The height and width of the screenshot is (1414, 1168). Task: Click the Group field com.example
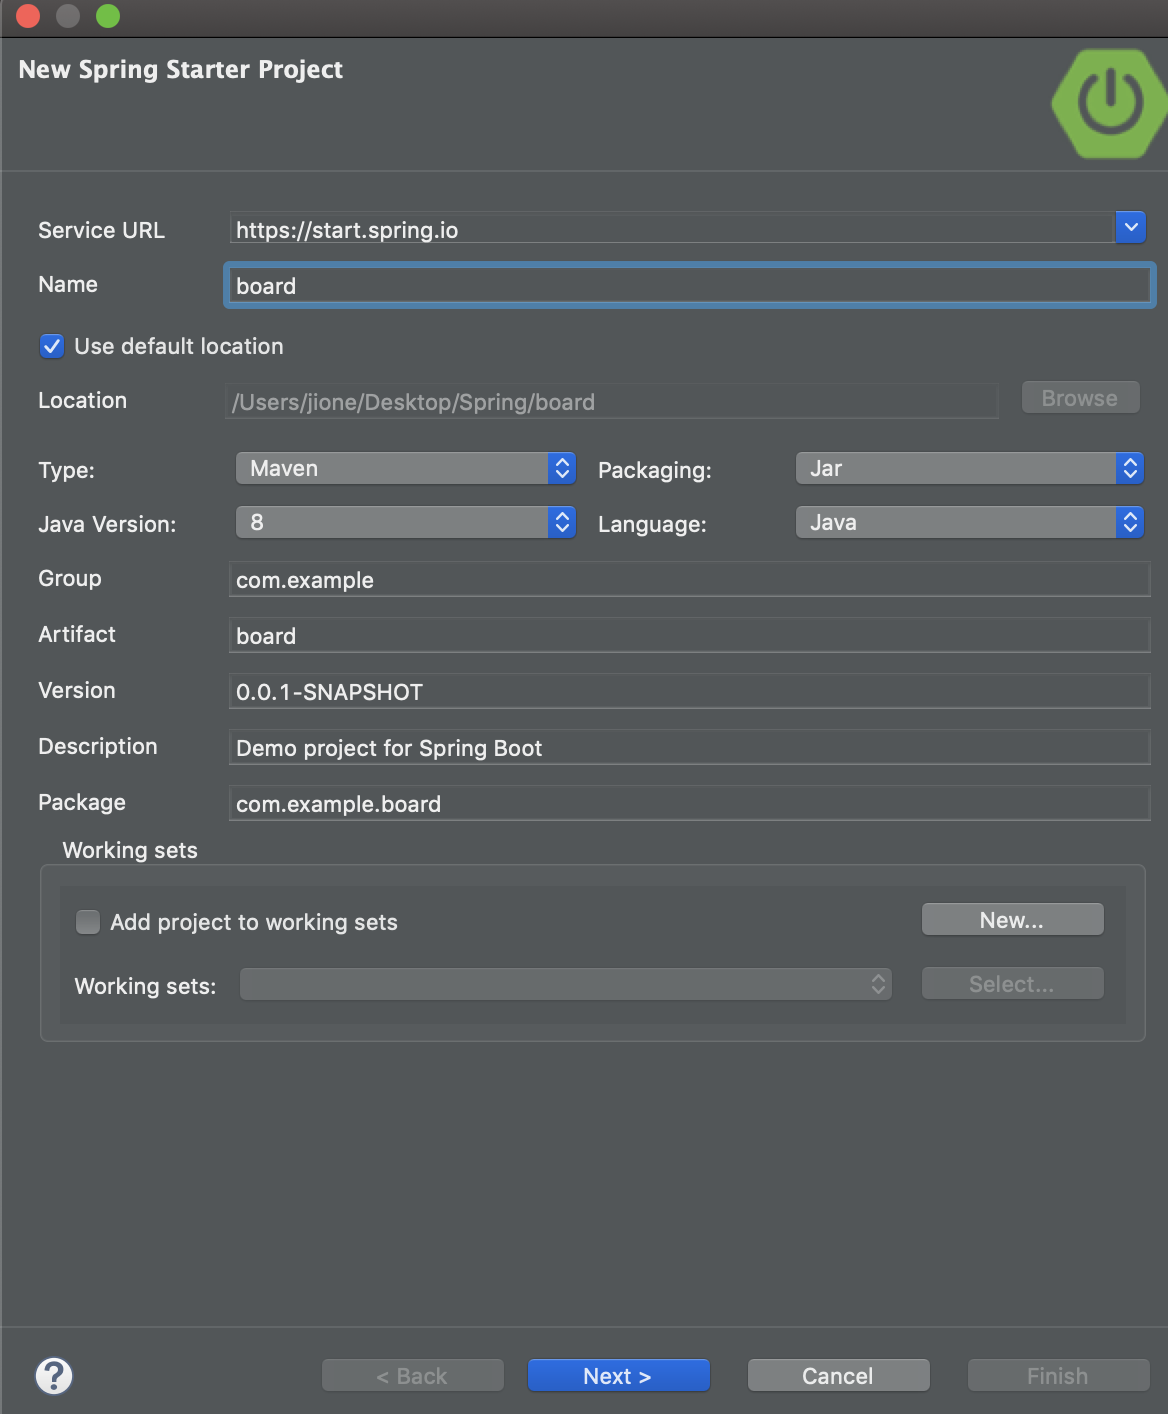point(690,579)
